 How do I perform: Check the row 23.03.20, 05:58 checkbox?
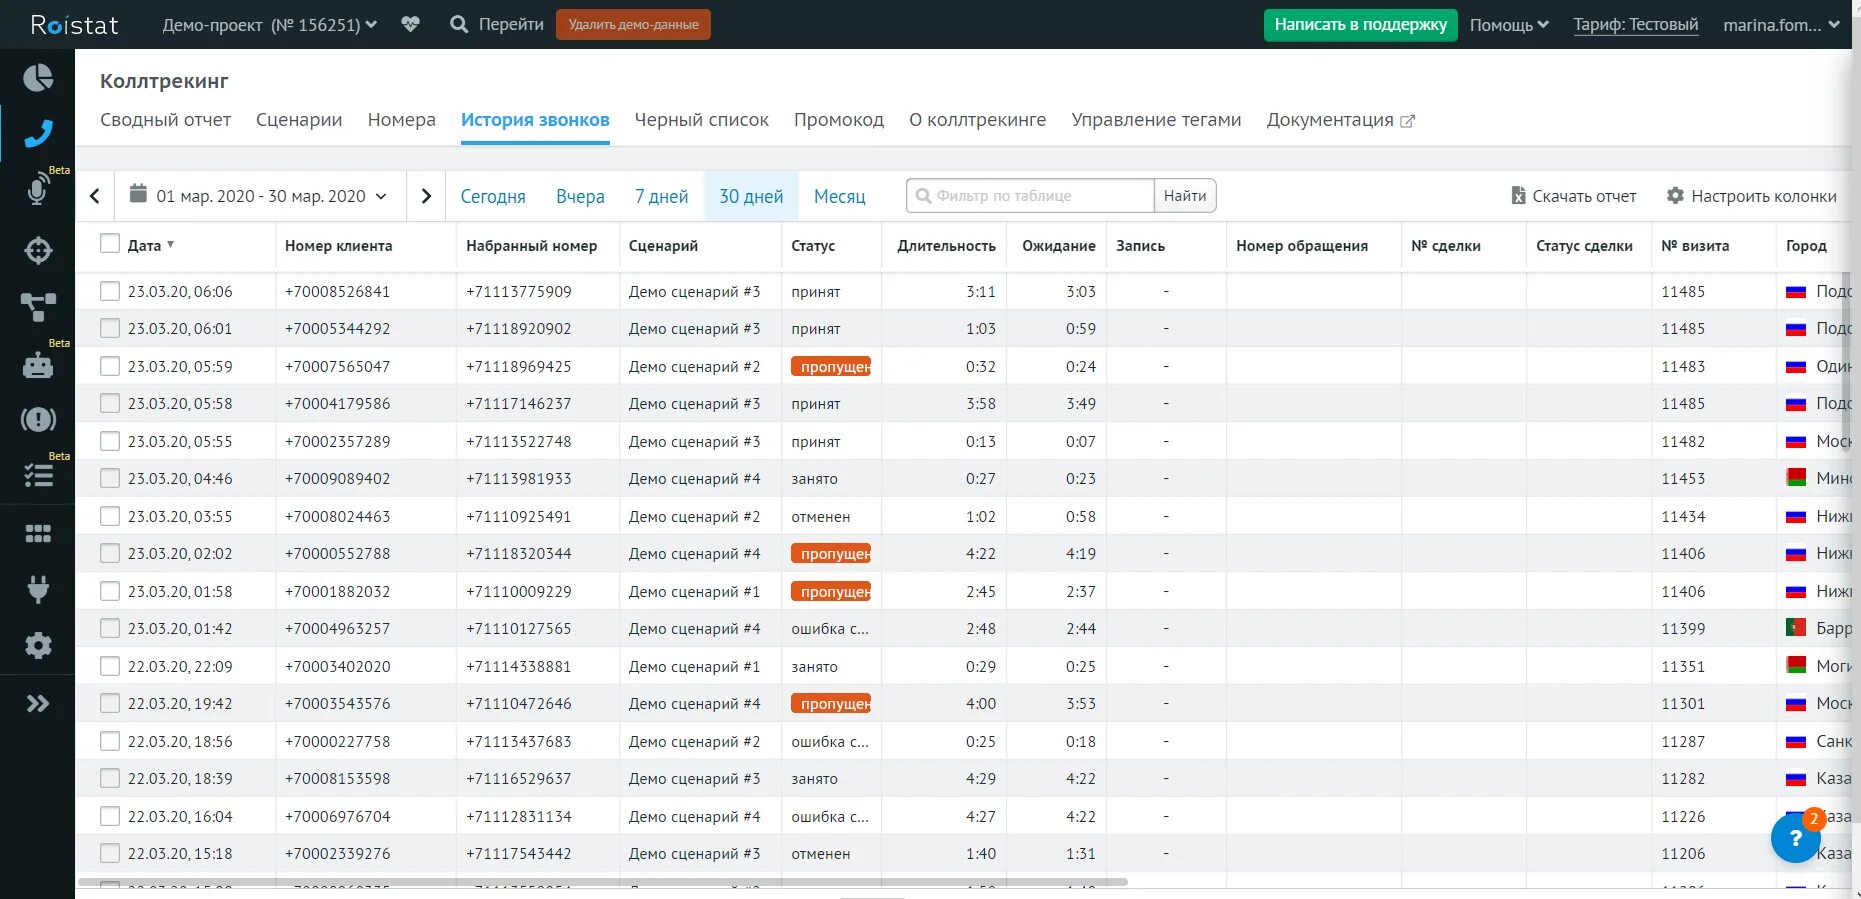coord(110,403)
